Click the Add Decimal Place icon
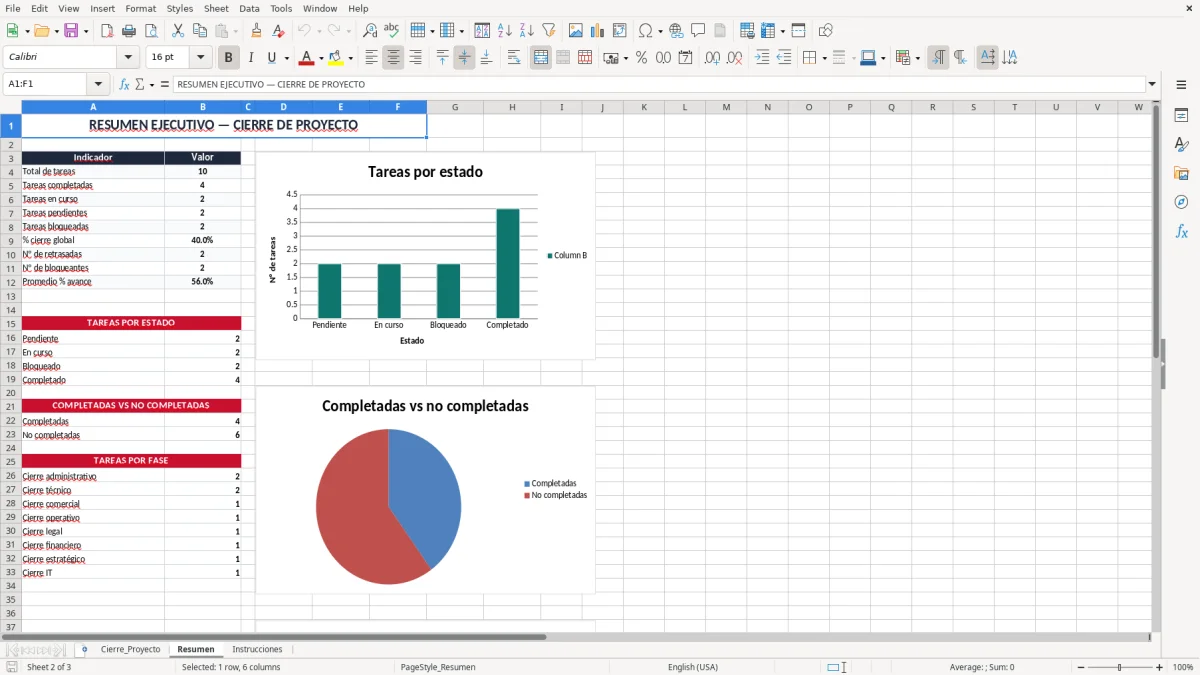Image resolution: width=1200 pixels, height=675 pixels. tap(712, 58)
